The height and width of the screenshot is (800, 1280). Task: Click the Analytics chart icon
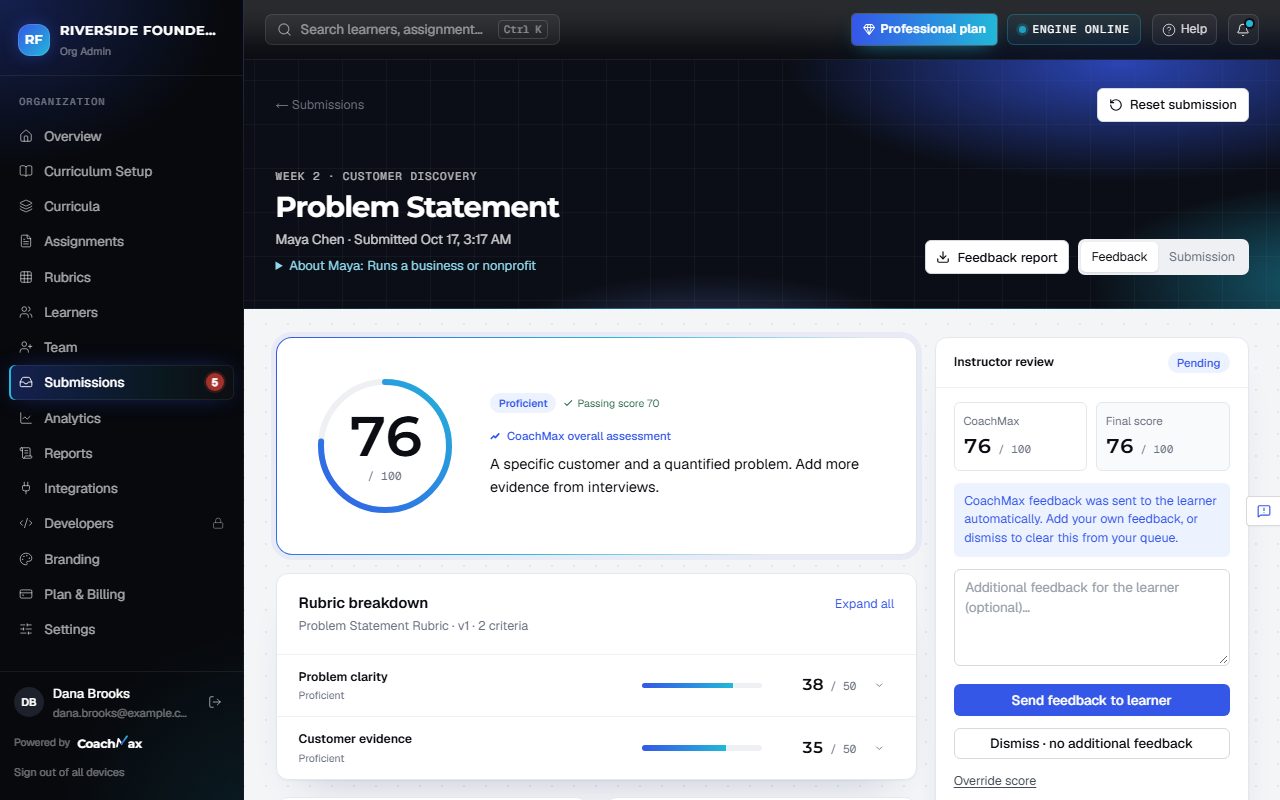point(26,418)
